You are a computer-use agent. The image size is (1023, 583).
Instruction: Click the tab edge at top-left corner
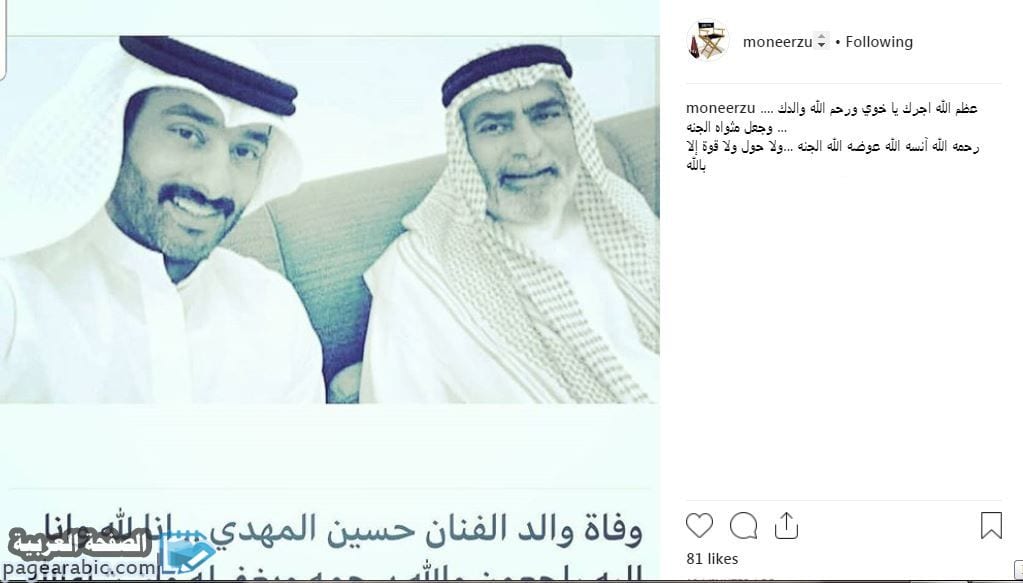3,39
